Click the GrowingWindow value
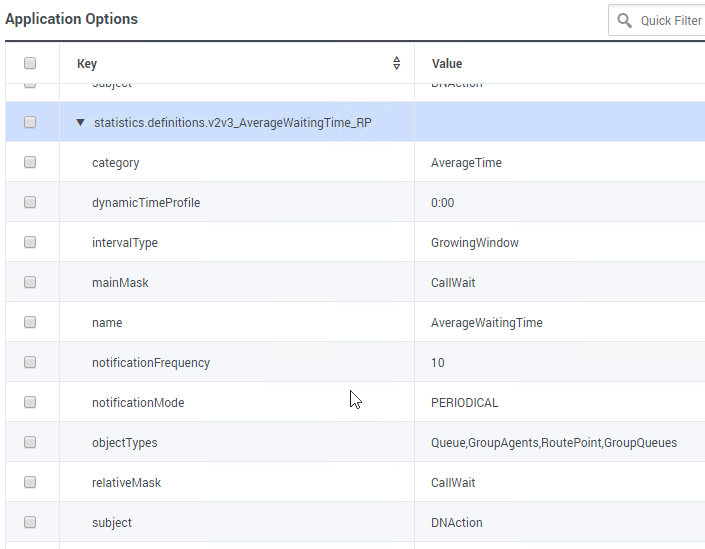The width and height of the screenshot is (705, 549). [x=474, y=243]
